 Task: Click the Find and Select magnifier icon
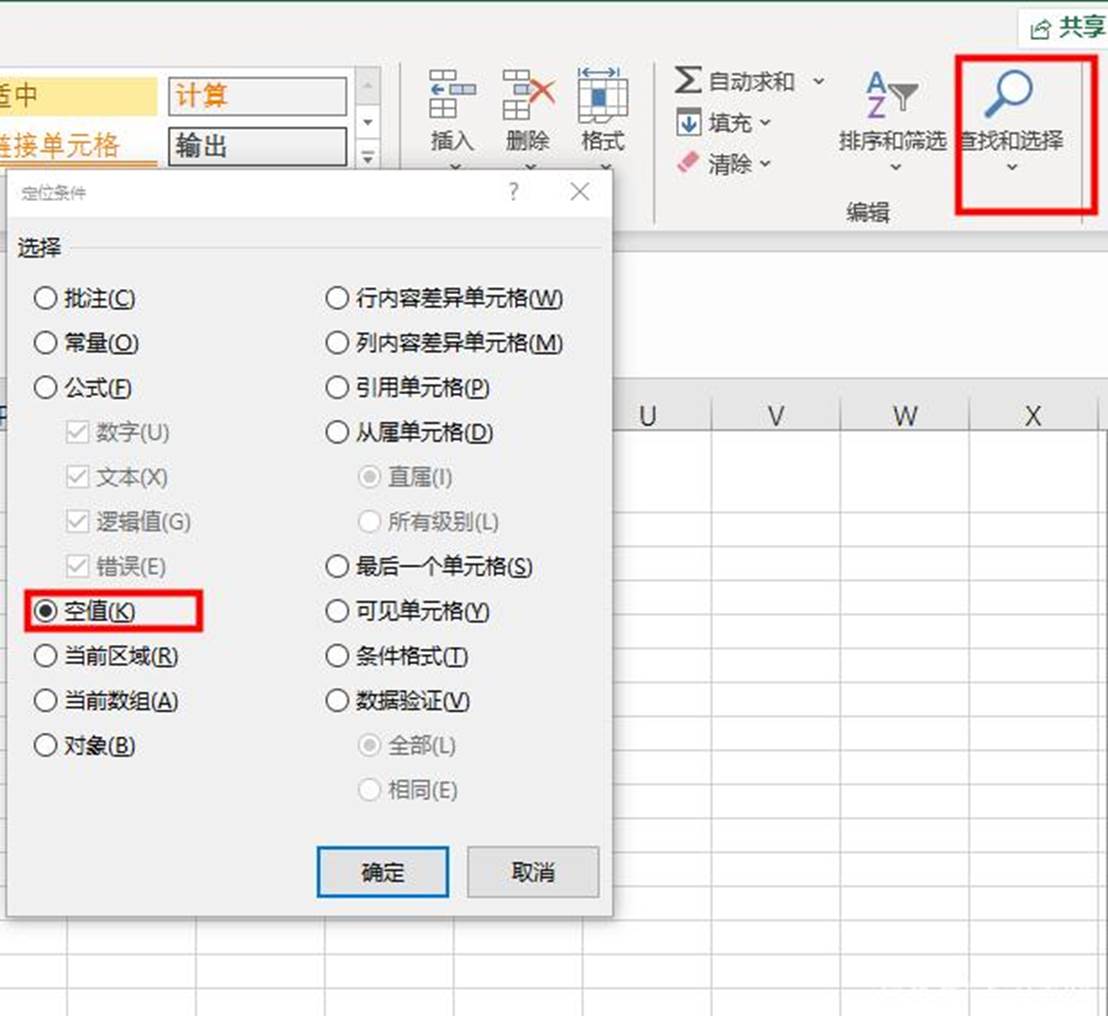pos(1009,93)
